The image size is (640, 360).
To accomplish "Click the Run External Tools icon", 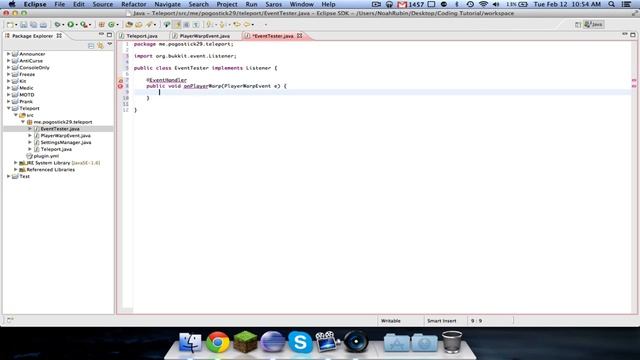I will tap(84, 24).
